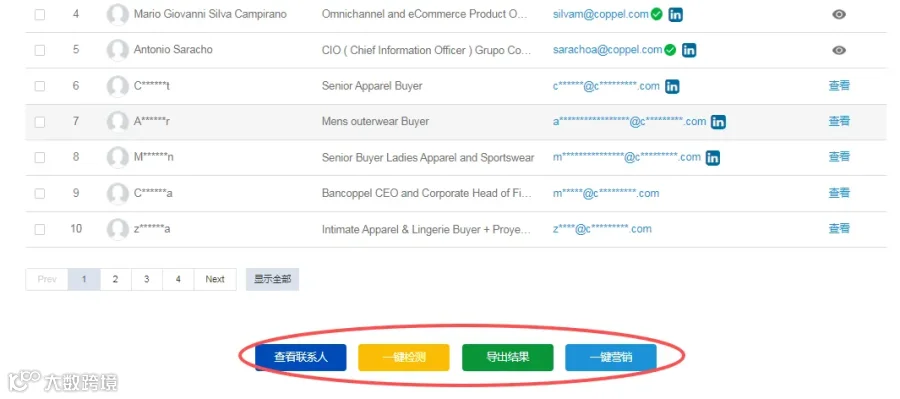Click 查看 link in Intimate Apparel row

pyautogui.click(x=839, y=229)
